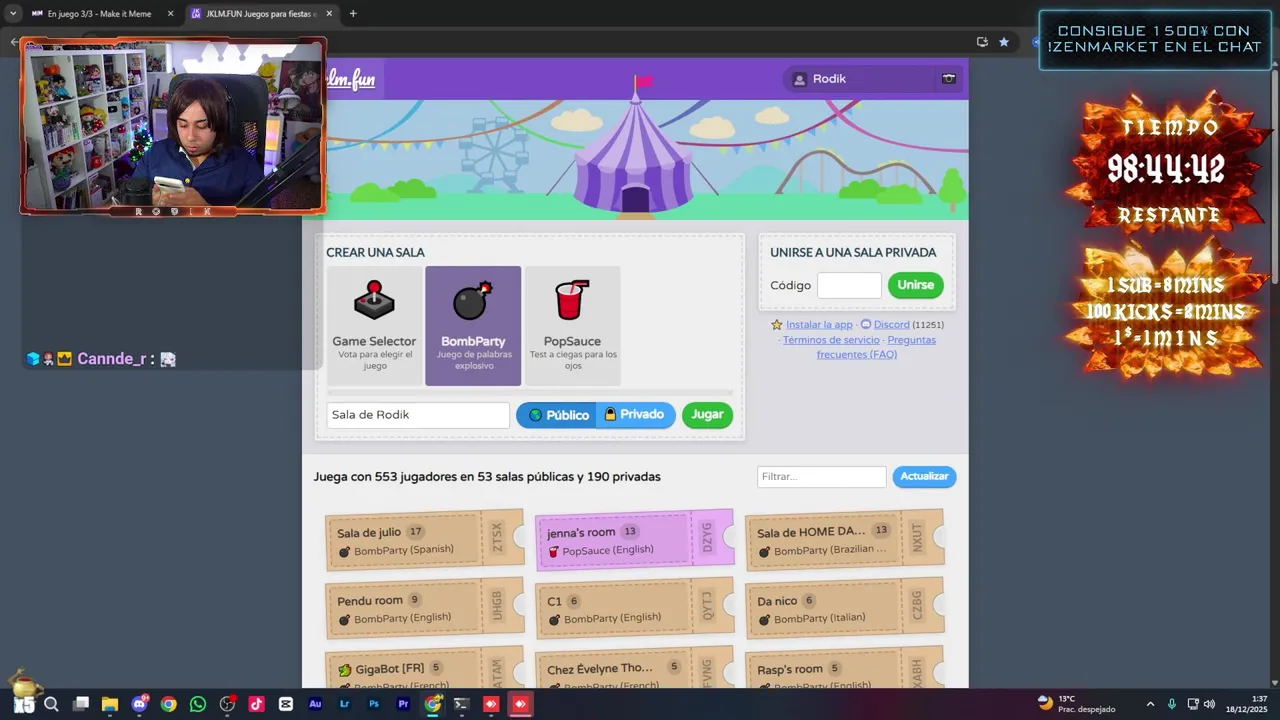Open Task View in taskbar
The height and width of the screenshot is (720, 1280).
pos(81,704)
